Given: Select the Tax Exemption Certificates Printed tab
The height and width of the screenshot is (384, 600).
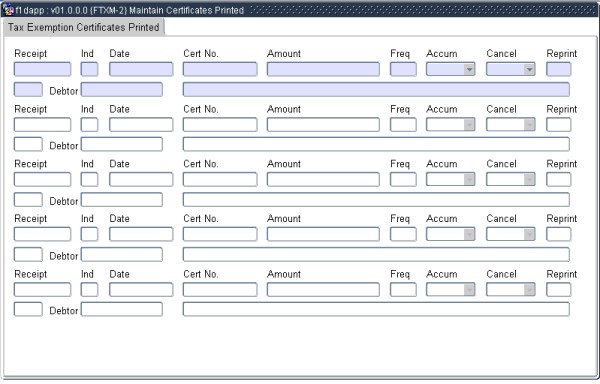Looking at the screenshot, I should point(84,28).
